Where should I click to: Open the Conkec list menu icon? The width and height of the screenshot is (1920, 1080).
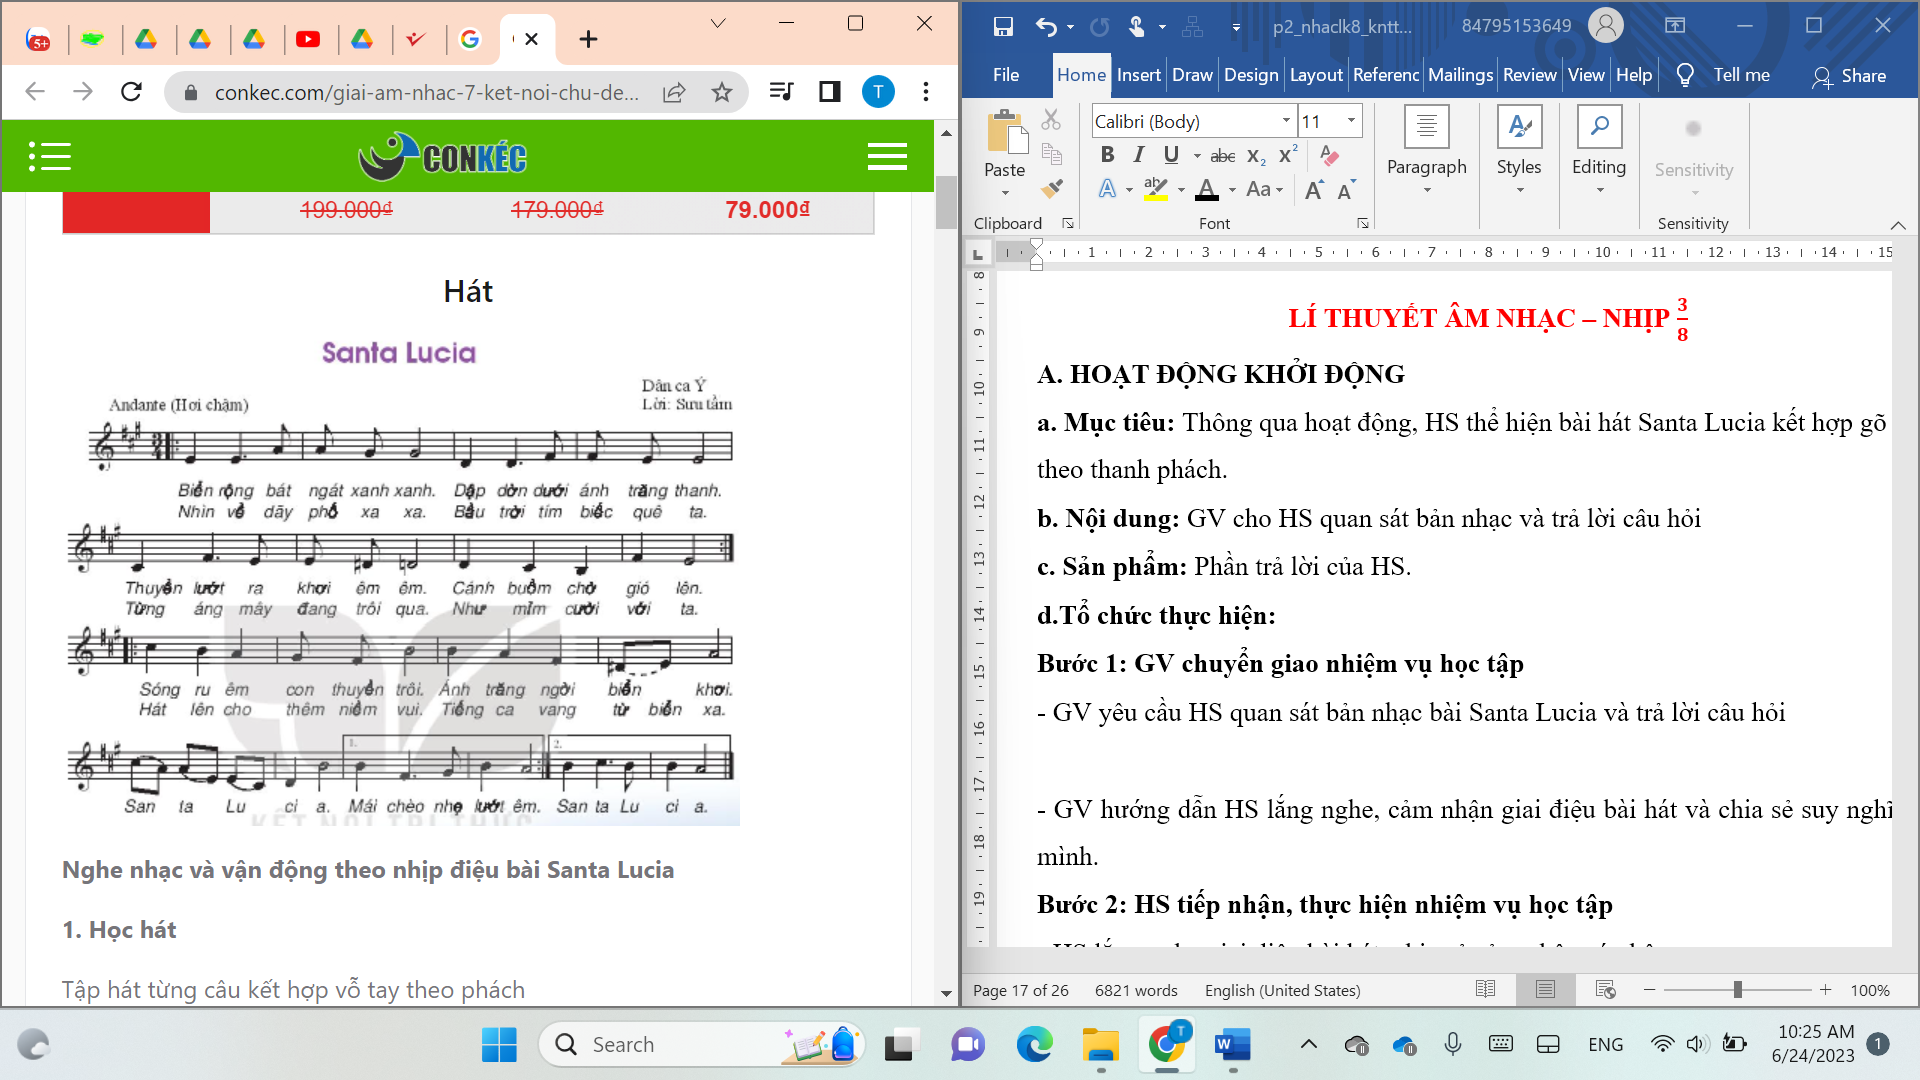[50, 157]
